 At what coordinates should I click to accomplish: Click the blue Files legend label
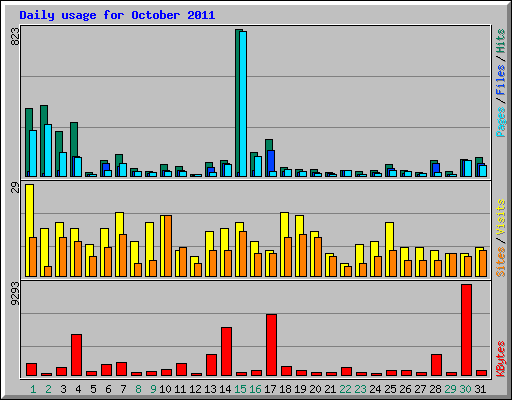500,80
